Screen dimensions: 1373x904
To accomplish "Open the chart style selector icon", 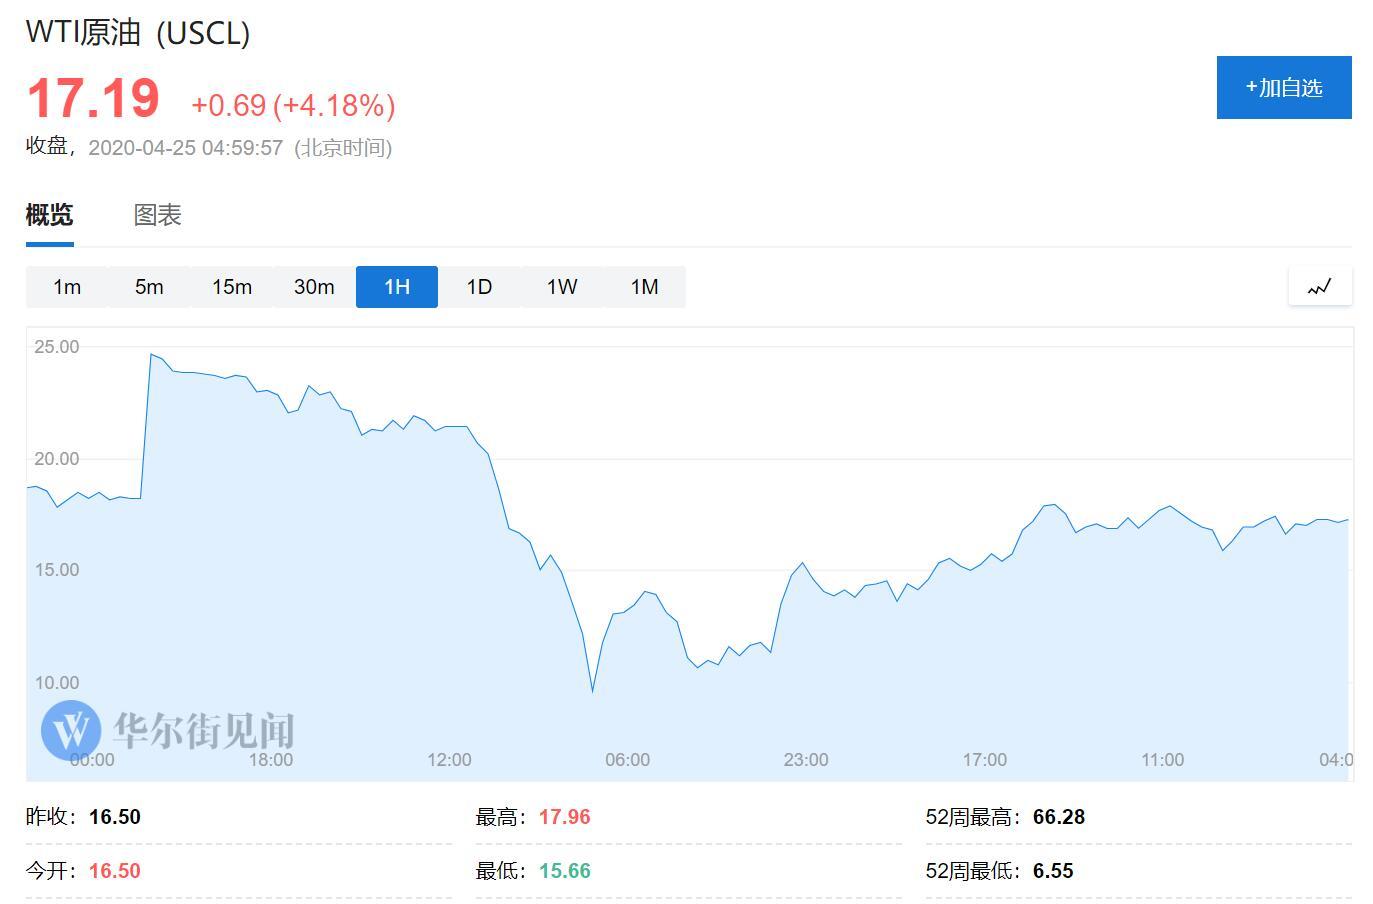I will [1319, 286].
